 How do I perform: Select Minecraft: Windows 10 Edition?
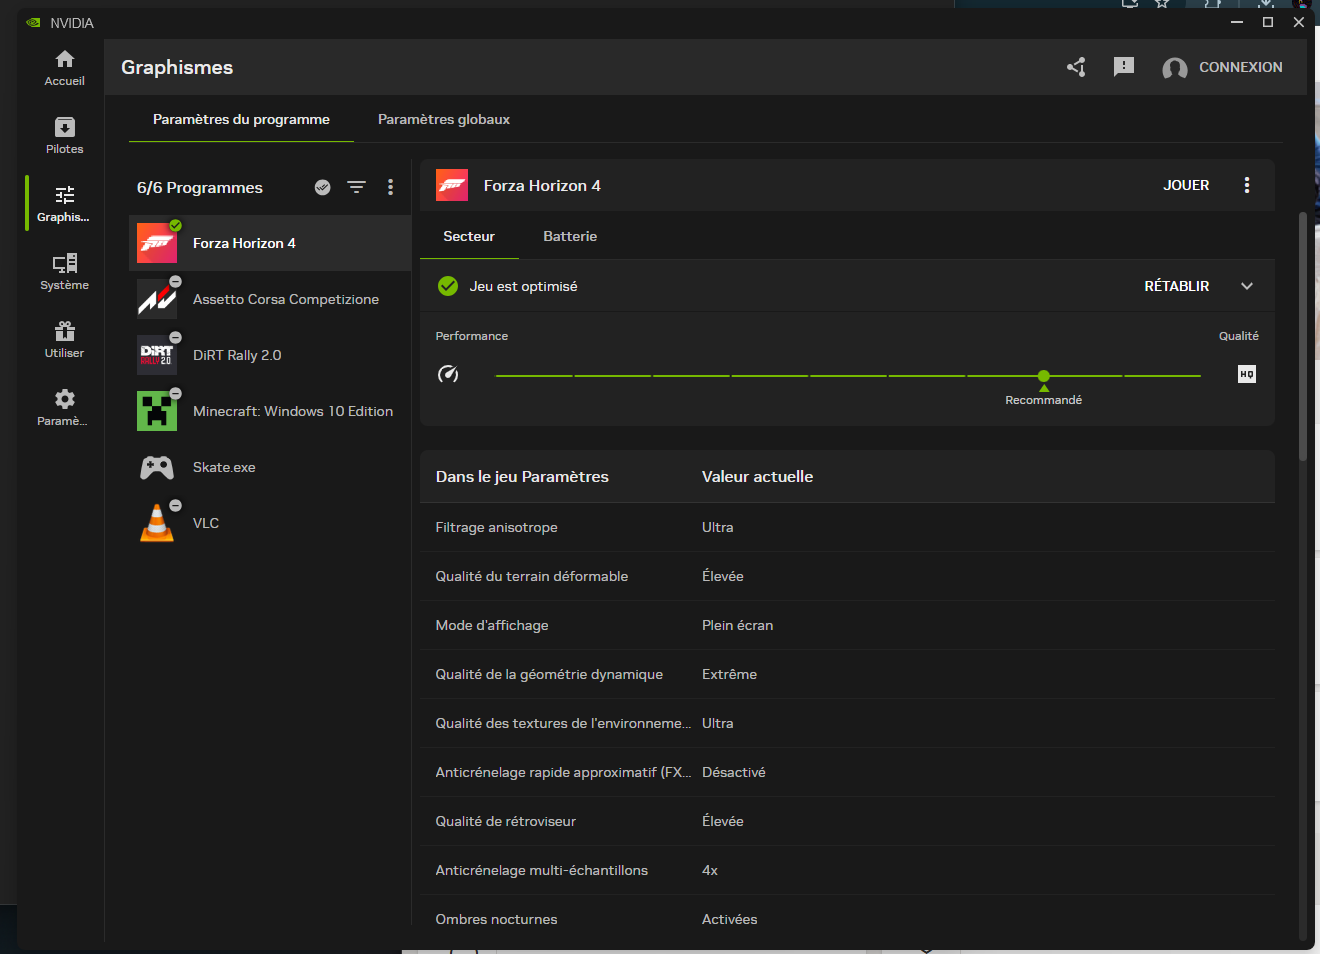(x=270, y=411)
